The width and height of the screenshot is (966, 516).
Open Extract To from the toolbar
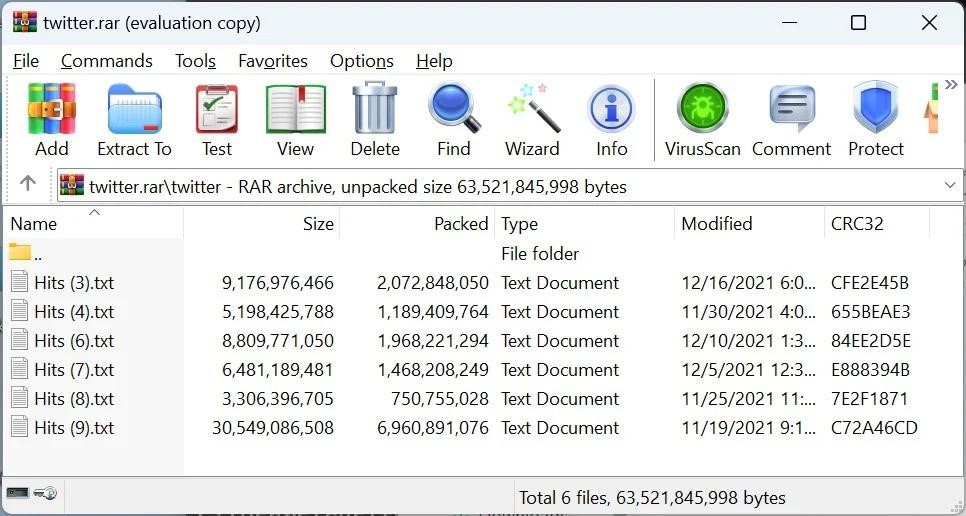point(134,120)
